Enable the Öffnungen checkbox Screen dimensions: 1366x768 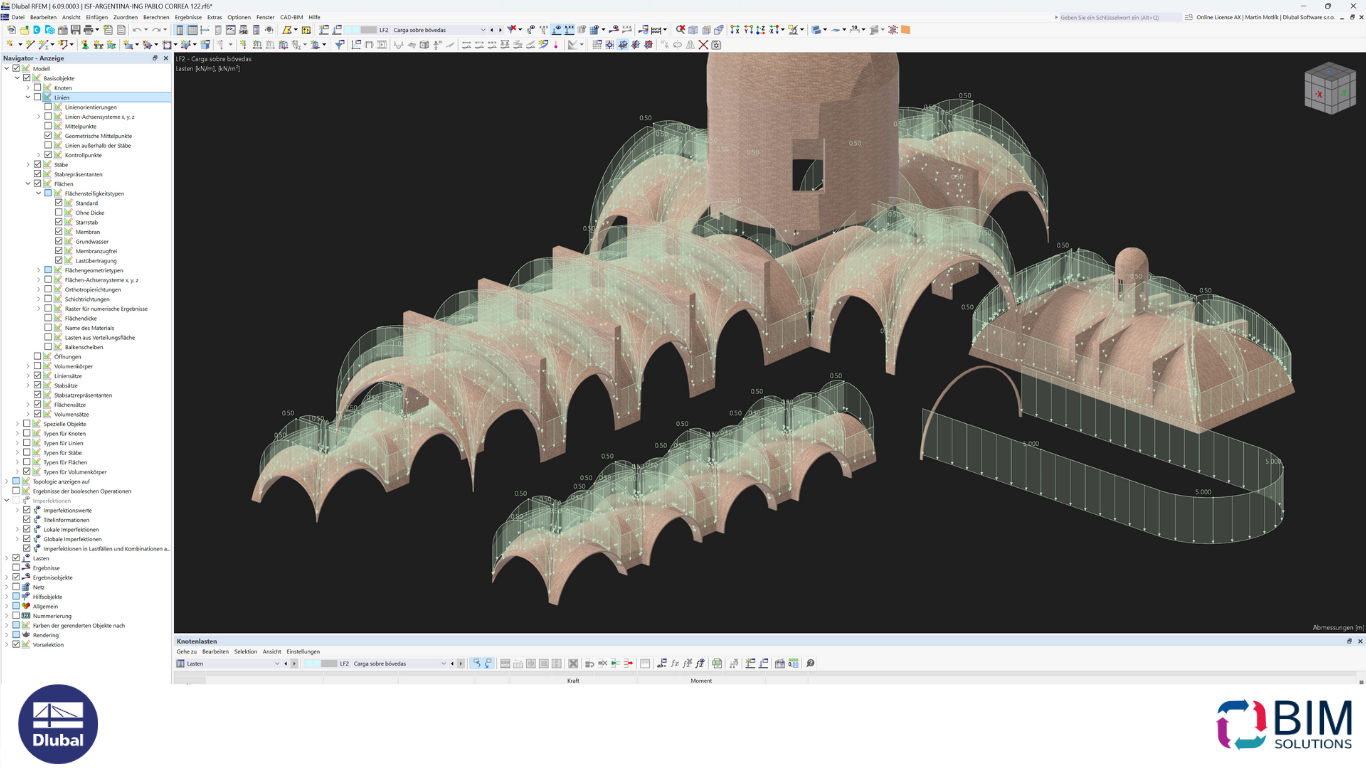click(38, 357)
